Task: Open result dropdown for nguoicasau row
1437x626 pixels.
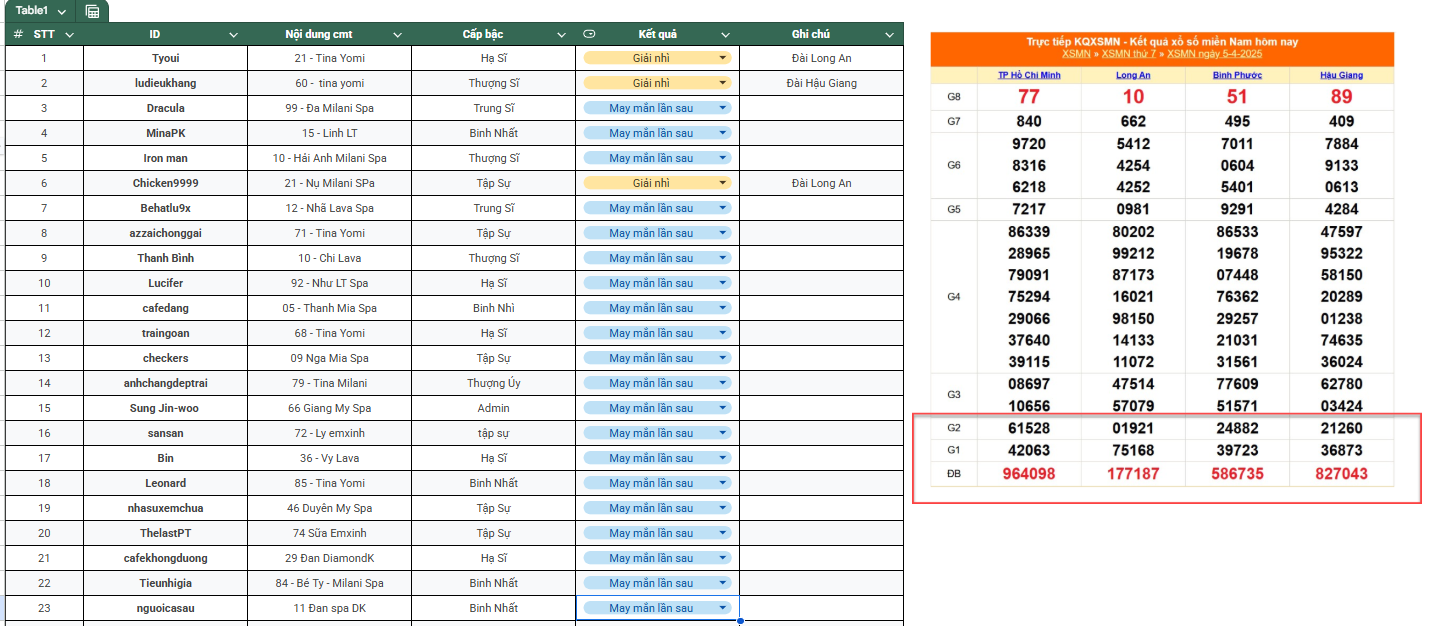Action: 722,608
